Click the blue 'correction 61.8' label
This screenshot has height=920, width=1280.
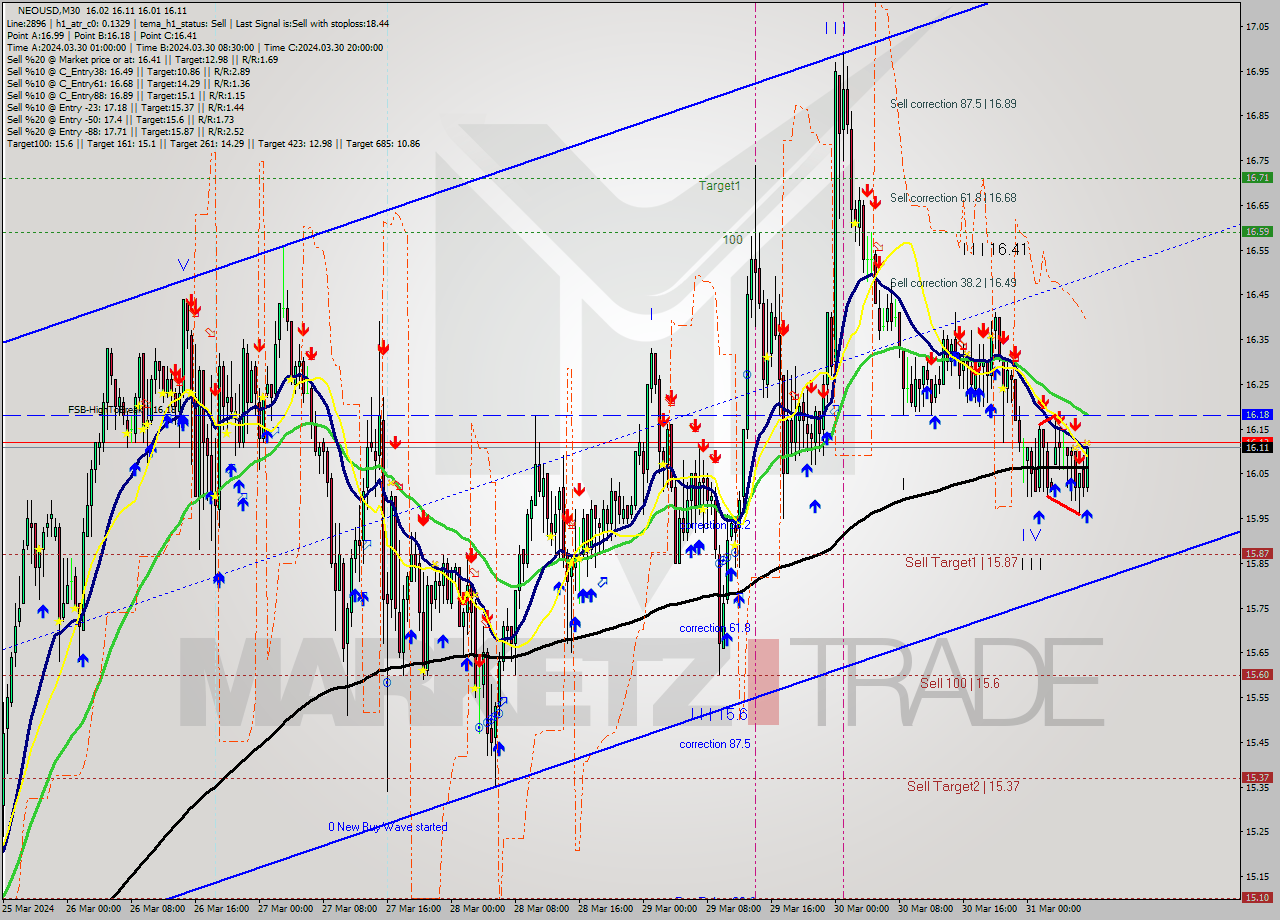[x=715, y=628]
